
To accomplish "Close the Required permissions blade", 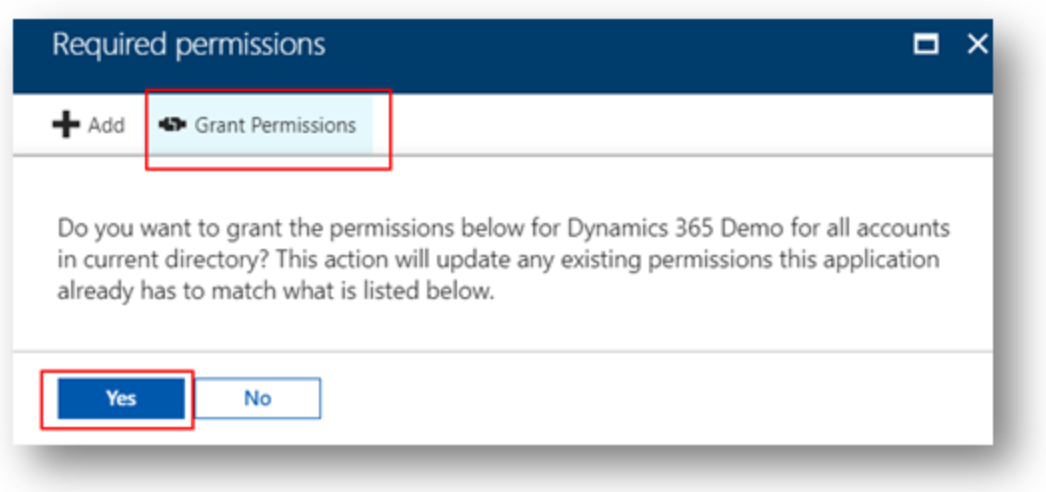I will pyautogui.click(x=977, y=45).
